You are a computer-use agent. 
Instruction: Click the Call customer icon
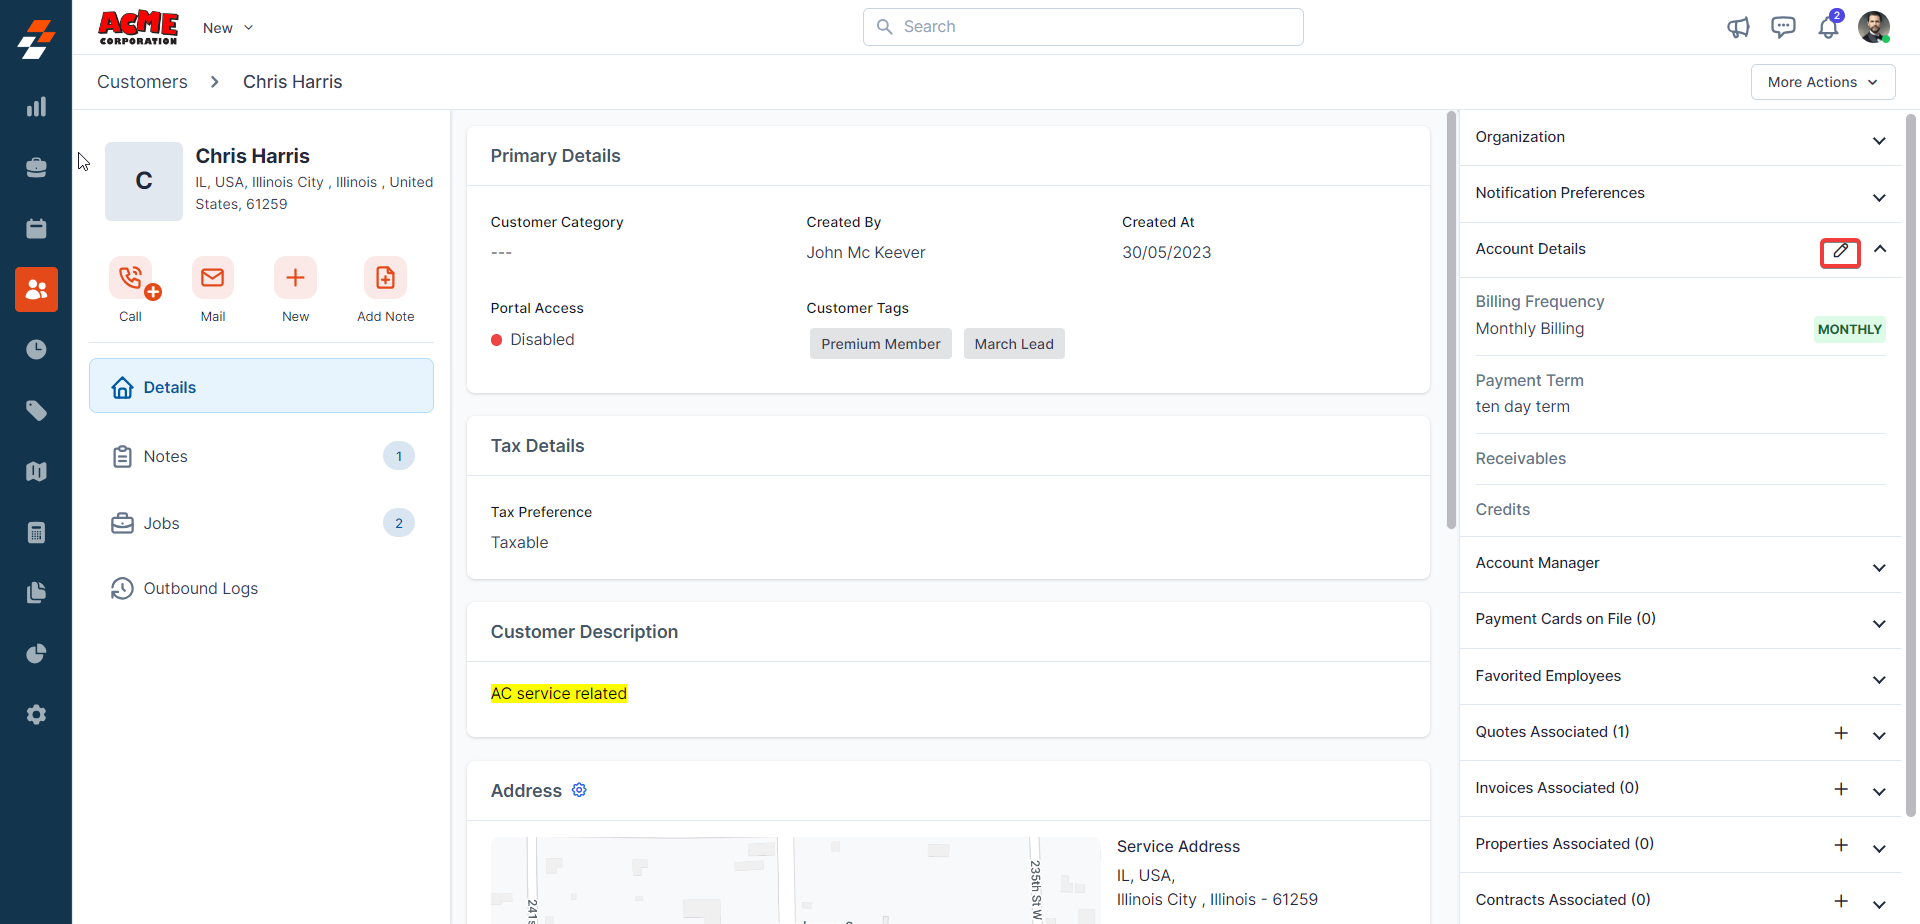131,278
